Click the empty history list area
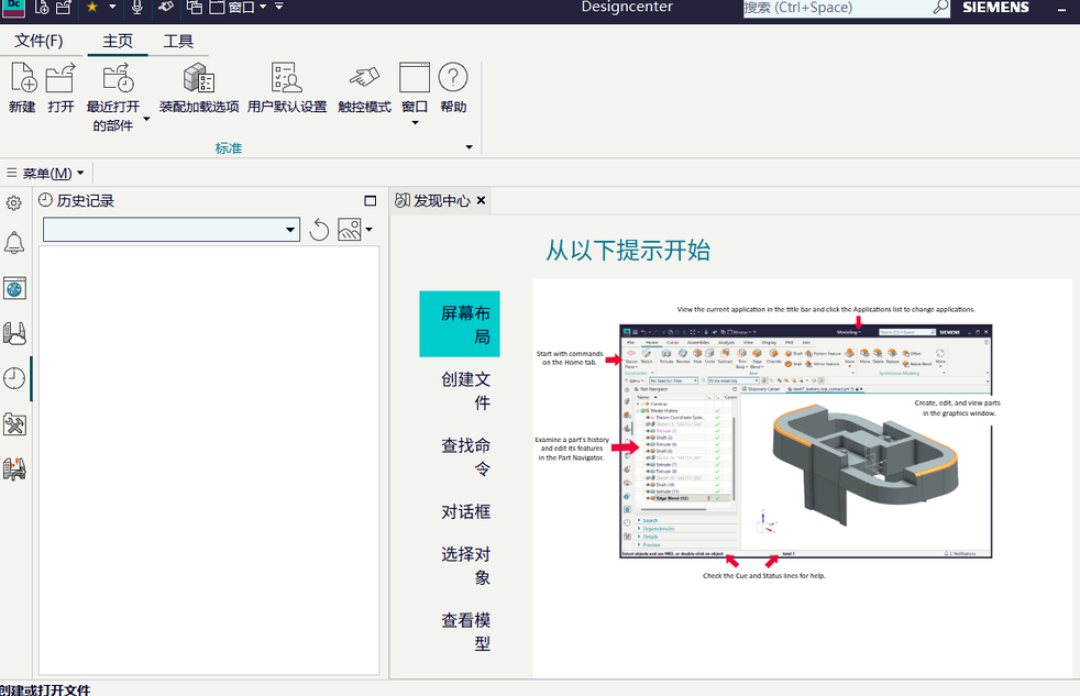Image resolution: width=1080 pixels, height=696 pixels. tap(209, 460)
